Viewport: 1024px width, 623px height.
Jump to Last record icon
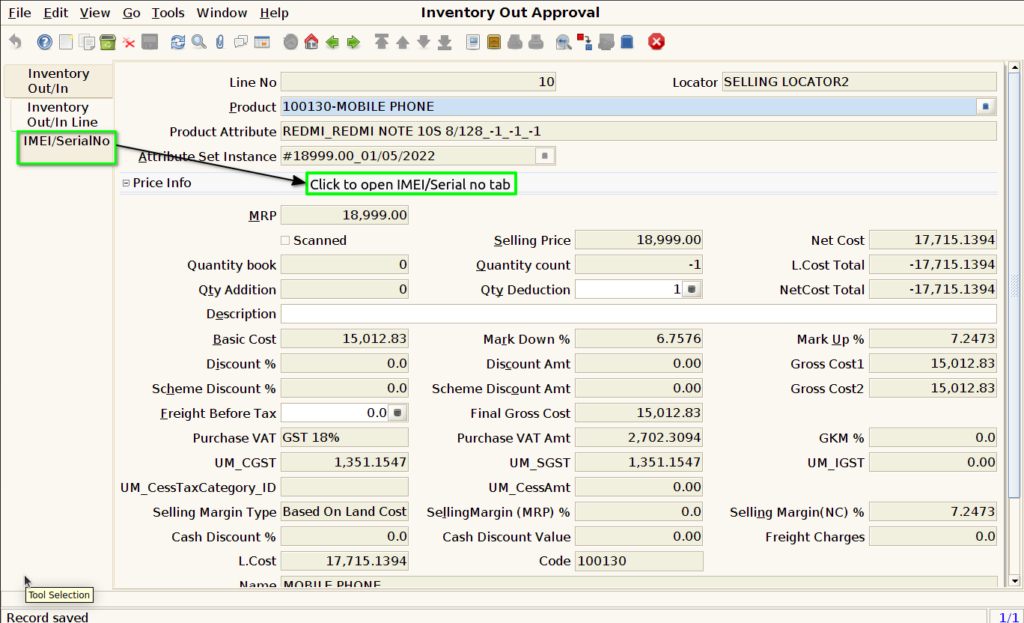tap(445, 42)
